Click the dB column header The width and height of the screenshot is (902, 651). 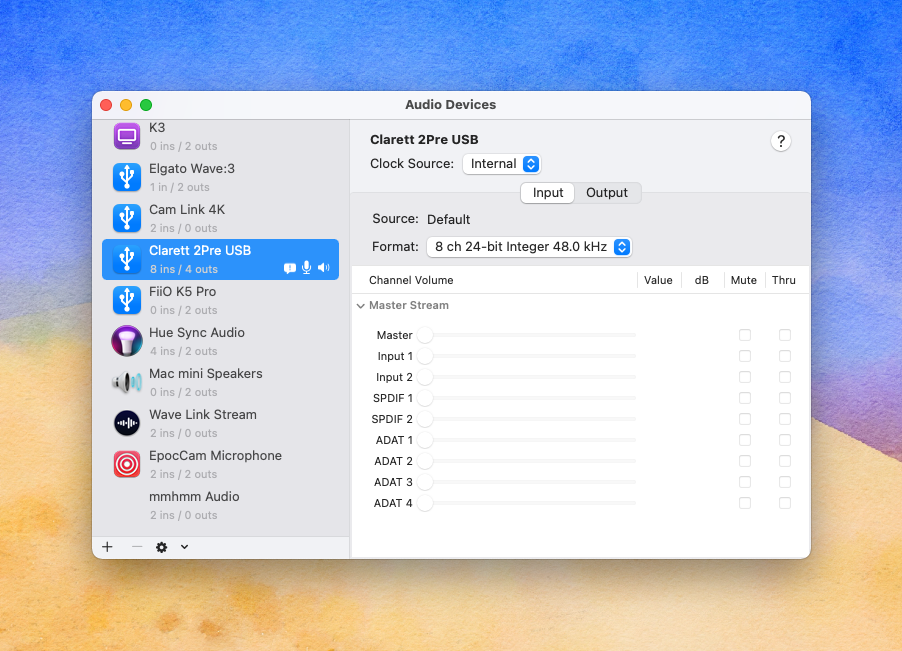pos(702,280)
